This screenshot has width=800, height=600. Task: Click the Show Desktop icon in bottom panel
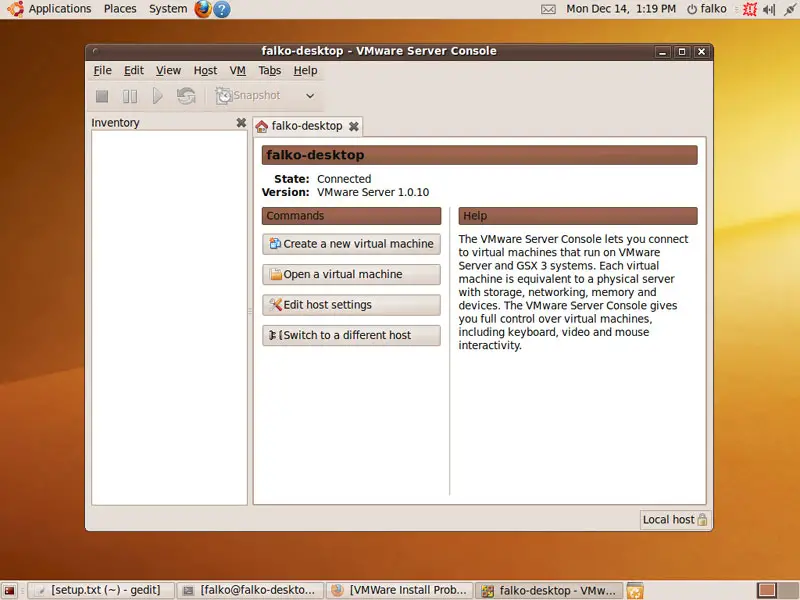point(9,591)
